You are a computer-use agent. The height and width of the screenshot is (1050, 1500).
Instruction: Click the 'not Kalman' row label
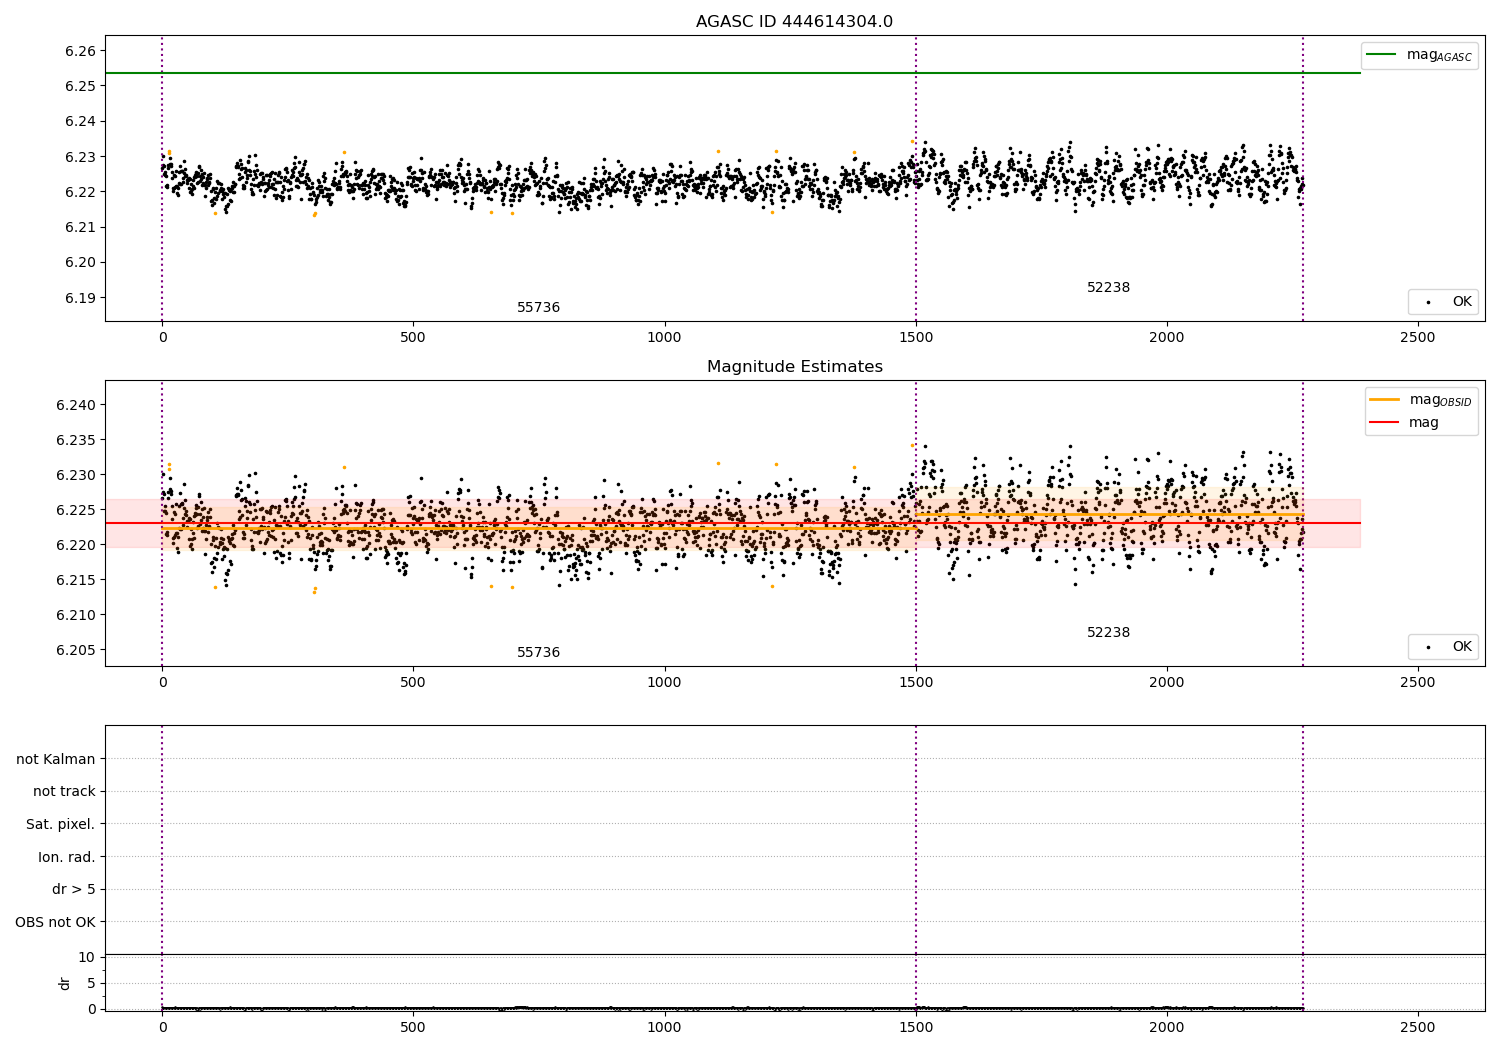(56, 759)
